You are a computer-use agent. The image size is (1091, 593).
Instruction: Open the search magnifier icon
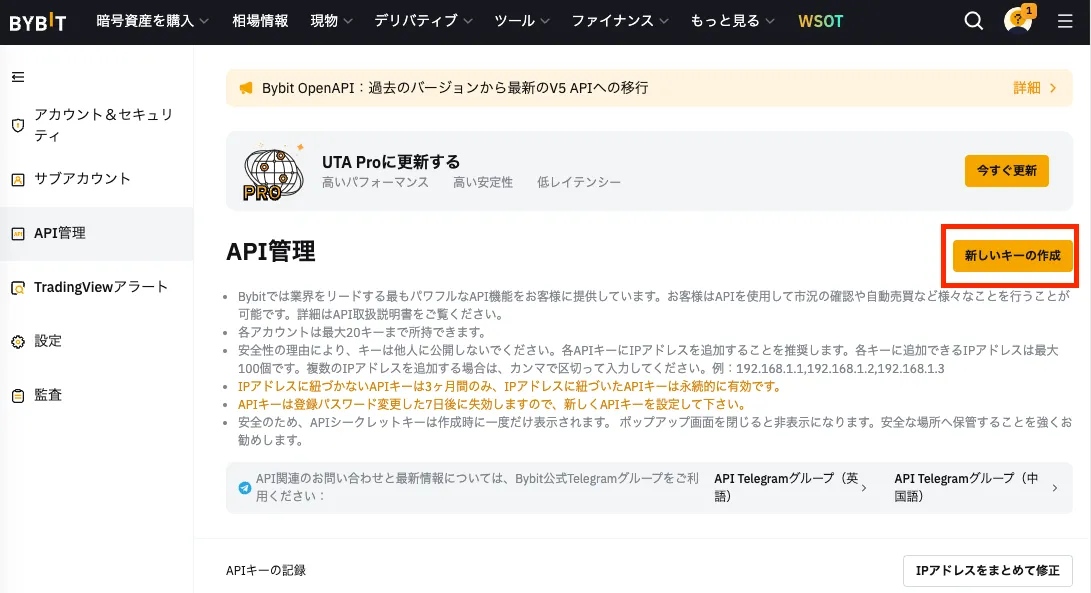click(x=973, y=21)
